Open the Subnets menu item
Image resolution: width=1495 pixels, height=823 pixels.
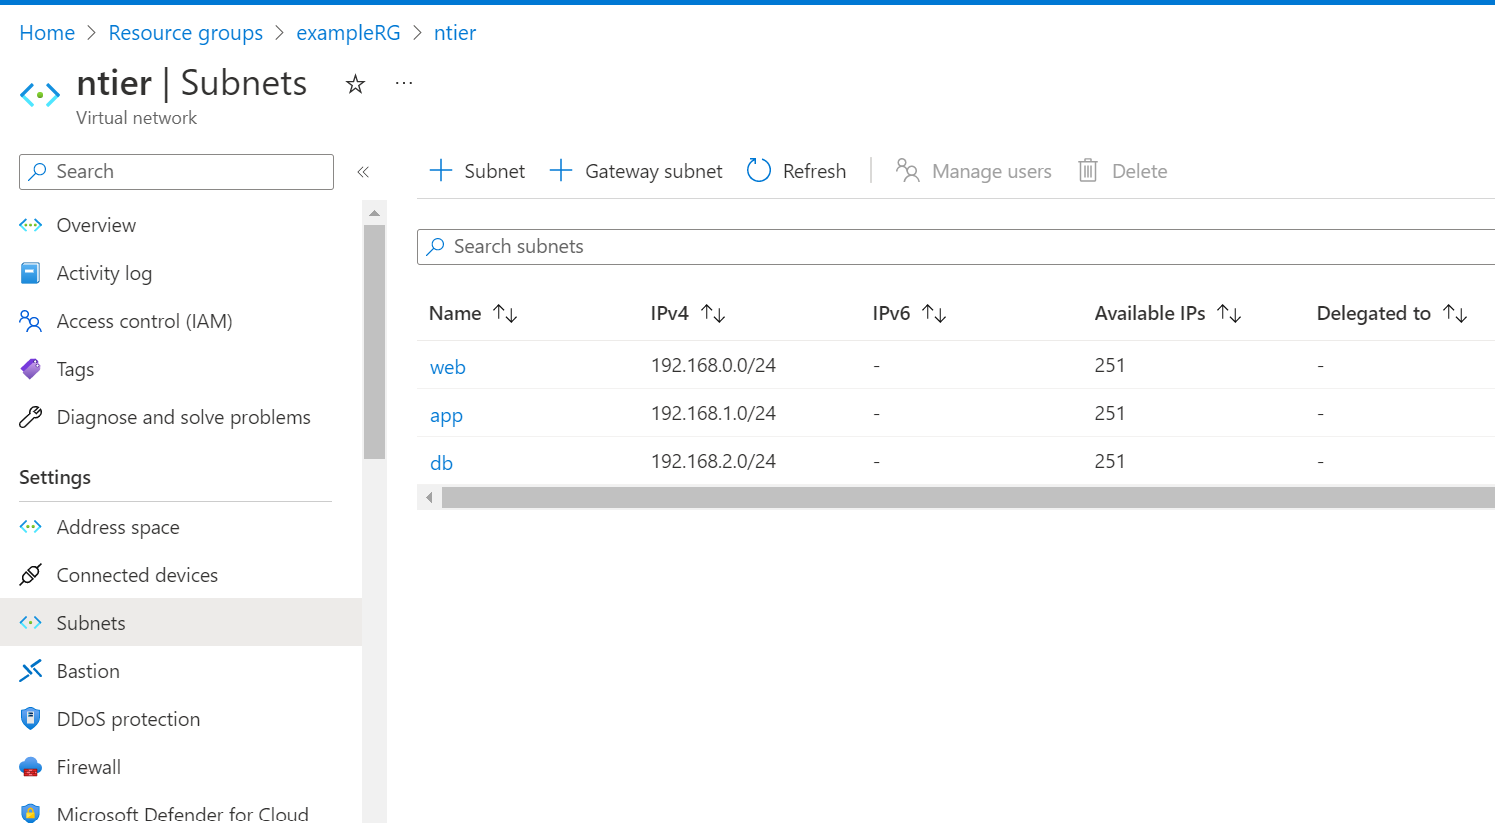pyautogui.click(x=181, y=622)
